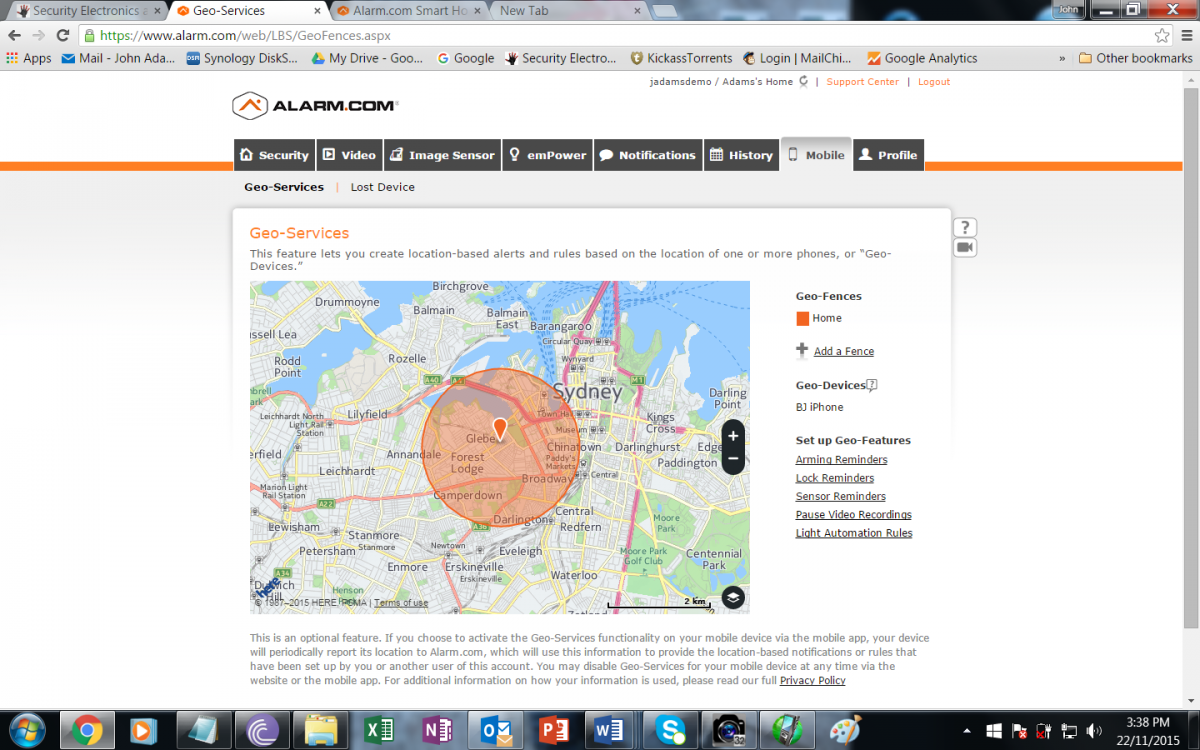Open the Lock Reminders link
The width and height of the screenshot is (1200, 750).
click(835, 478)
